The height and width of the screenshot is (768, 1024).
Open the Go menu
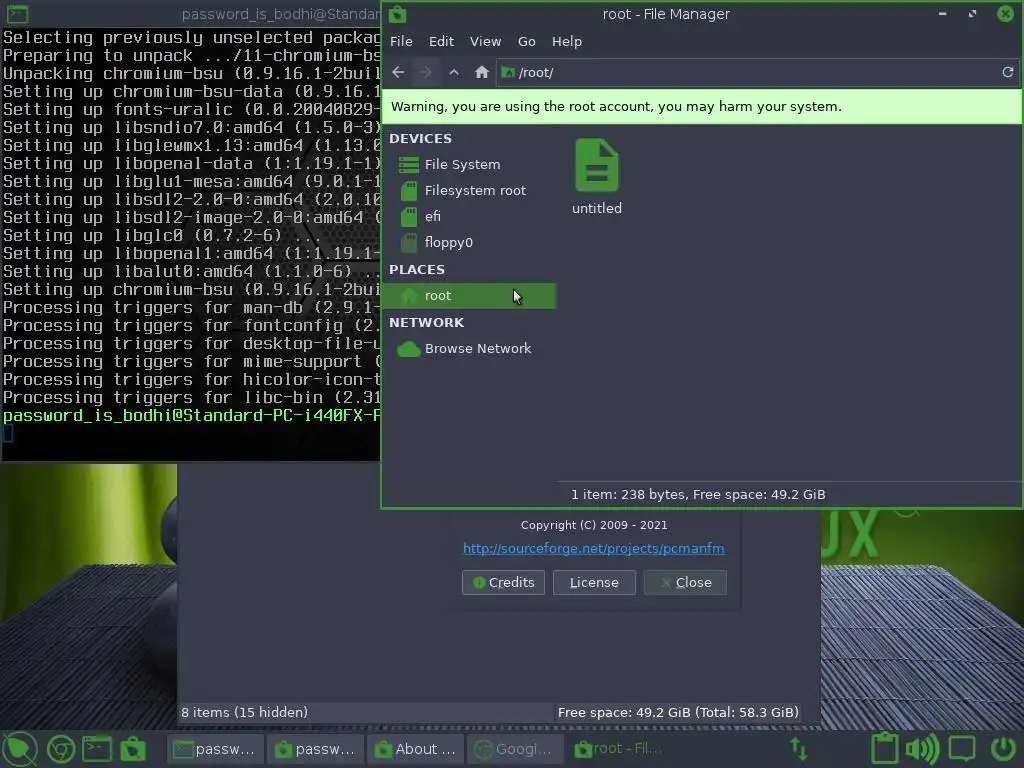[x=526, y=41]
